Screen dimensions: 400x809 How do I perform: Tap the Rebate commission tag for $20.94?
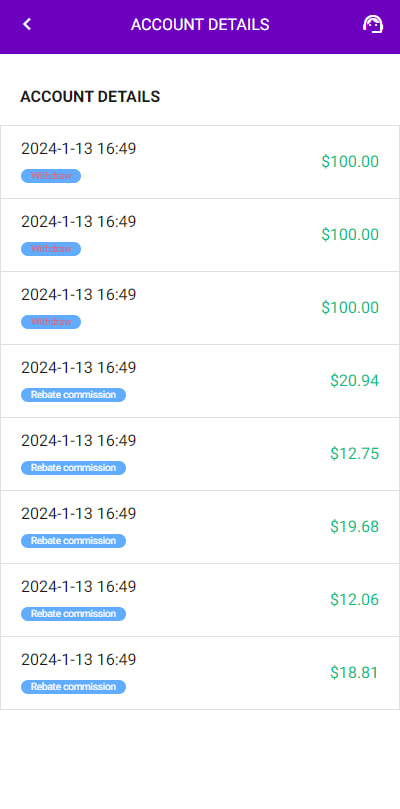coord(73,395)
